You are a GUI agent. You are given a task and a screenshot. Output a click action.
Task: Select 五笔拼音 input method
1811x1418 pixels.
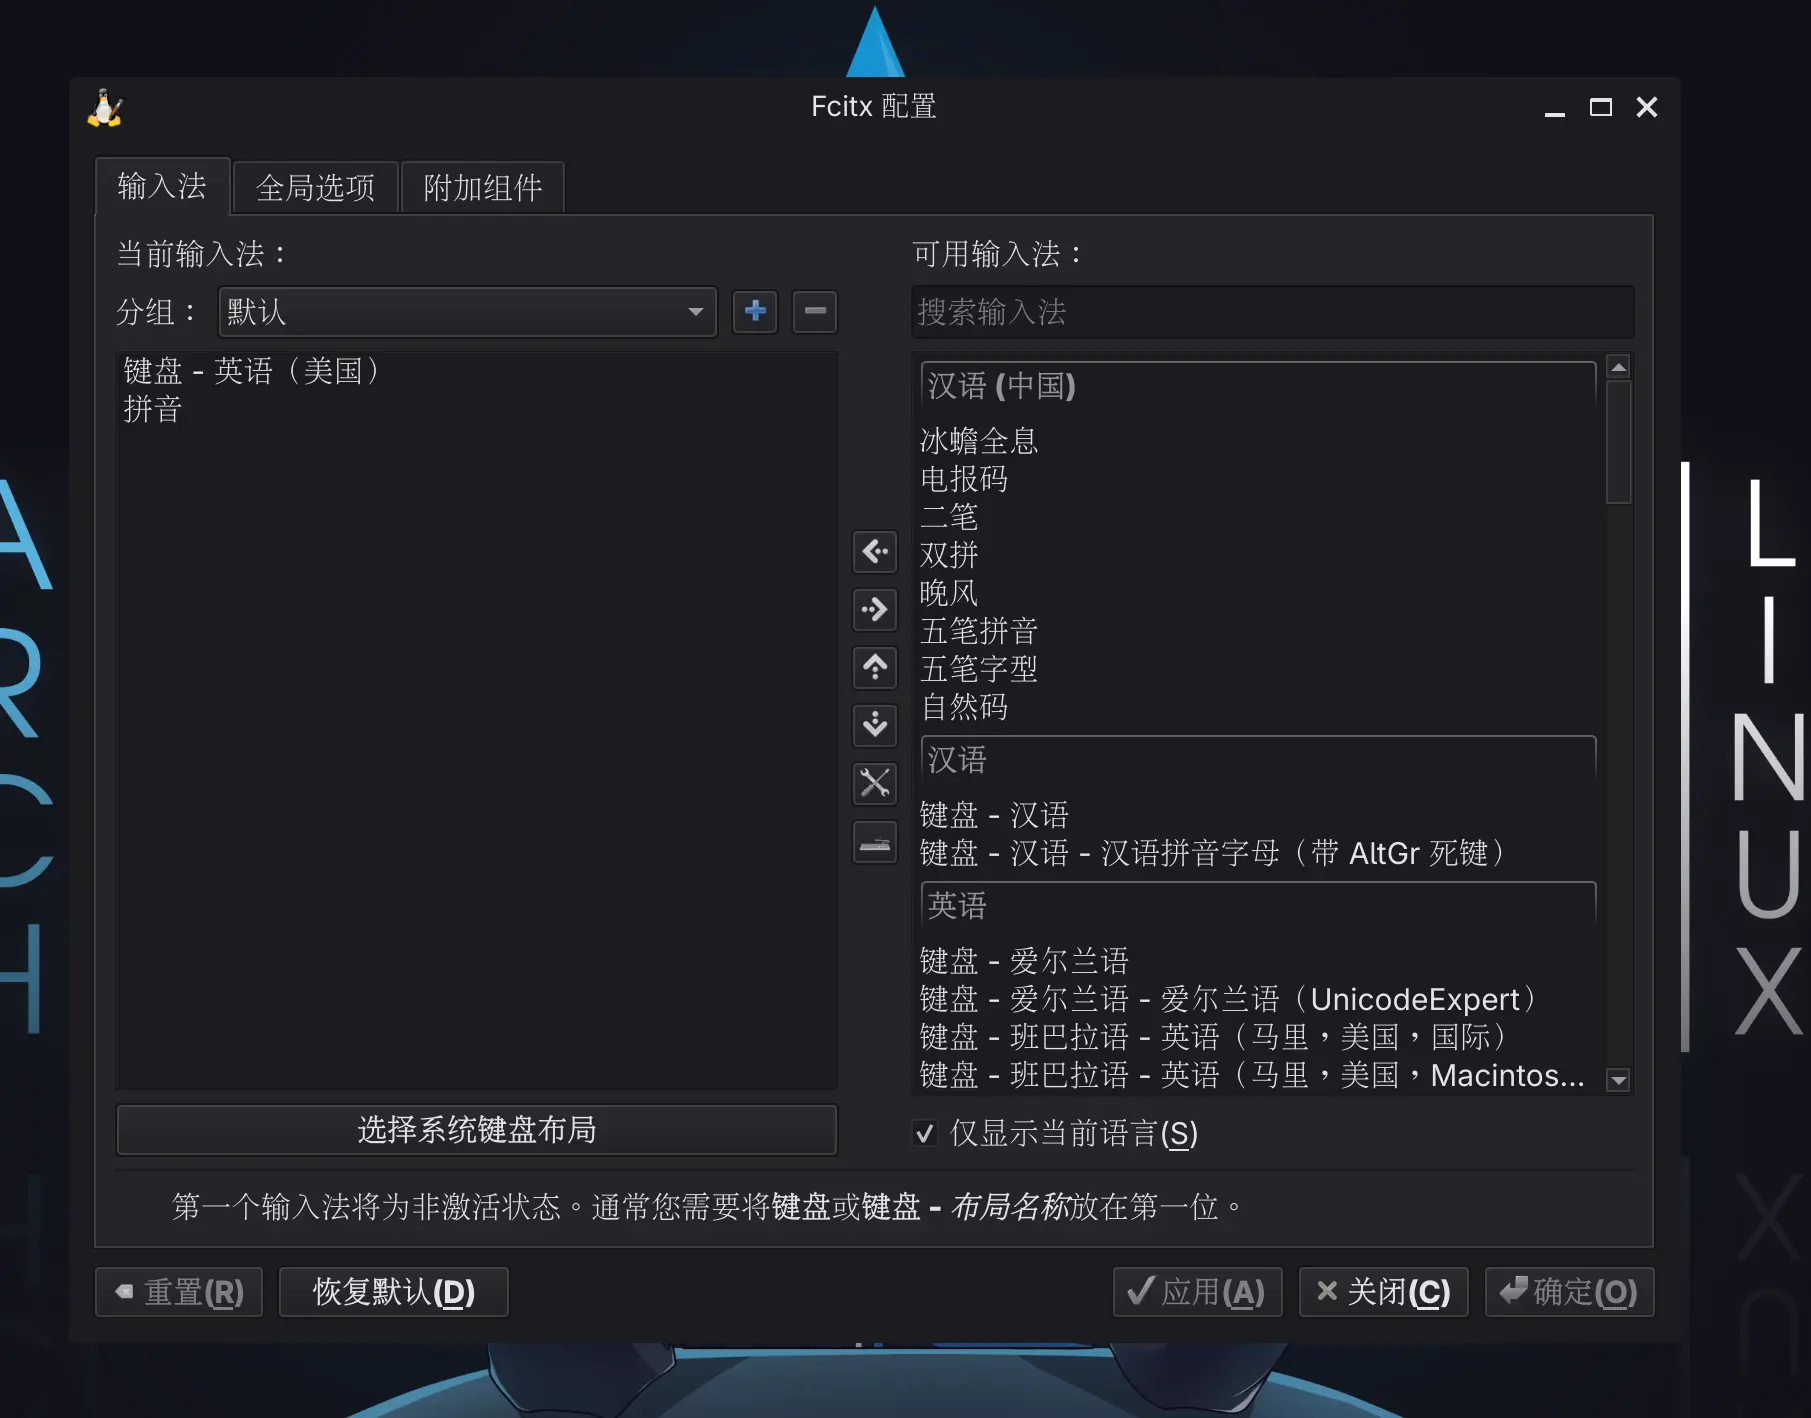(1258, 631)
